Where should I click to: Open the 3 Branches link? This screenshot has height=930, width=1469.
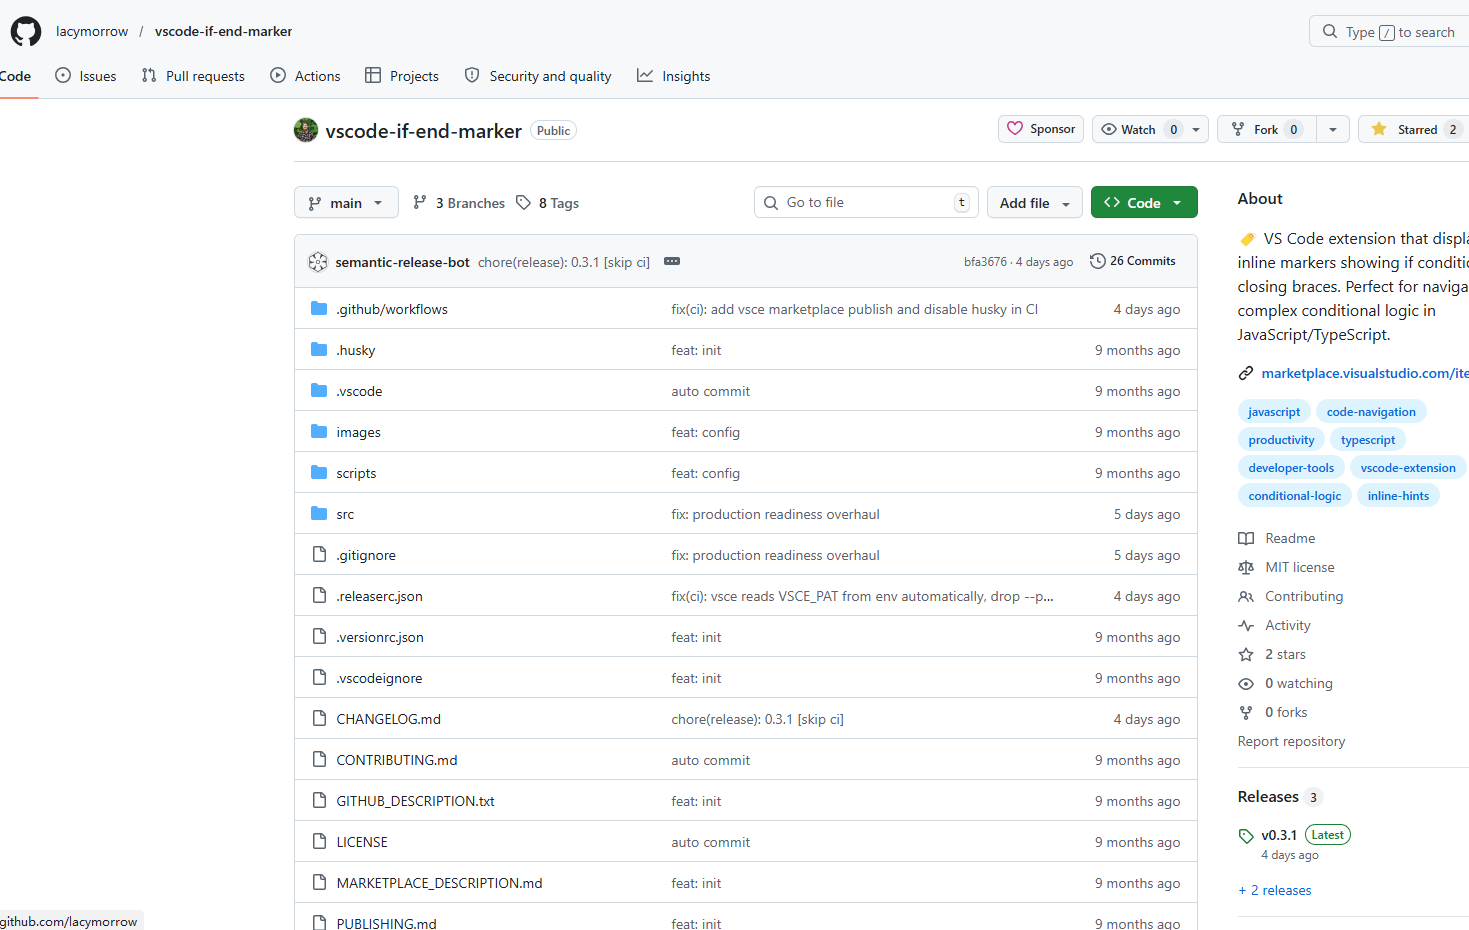point(459,203)
